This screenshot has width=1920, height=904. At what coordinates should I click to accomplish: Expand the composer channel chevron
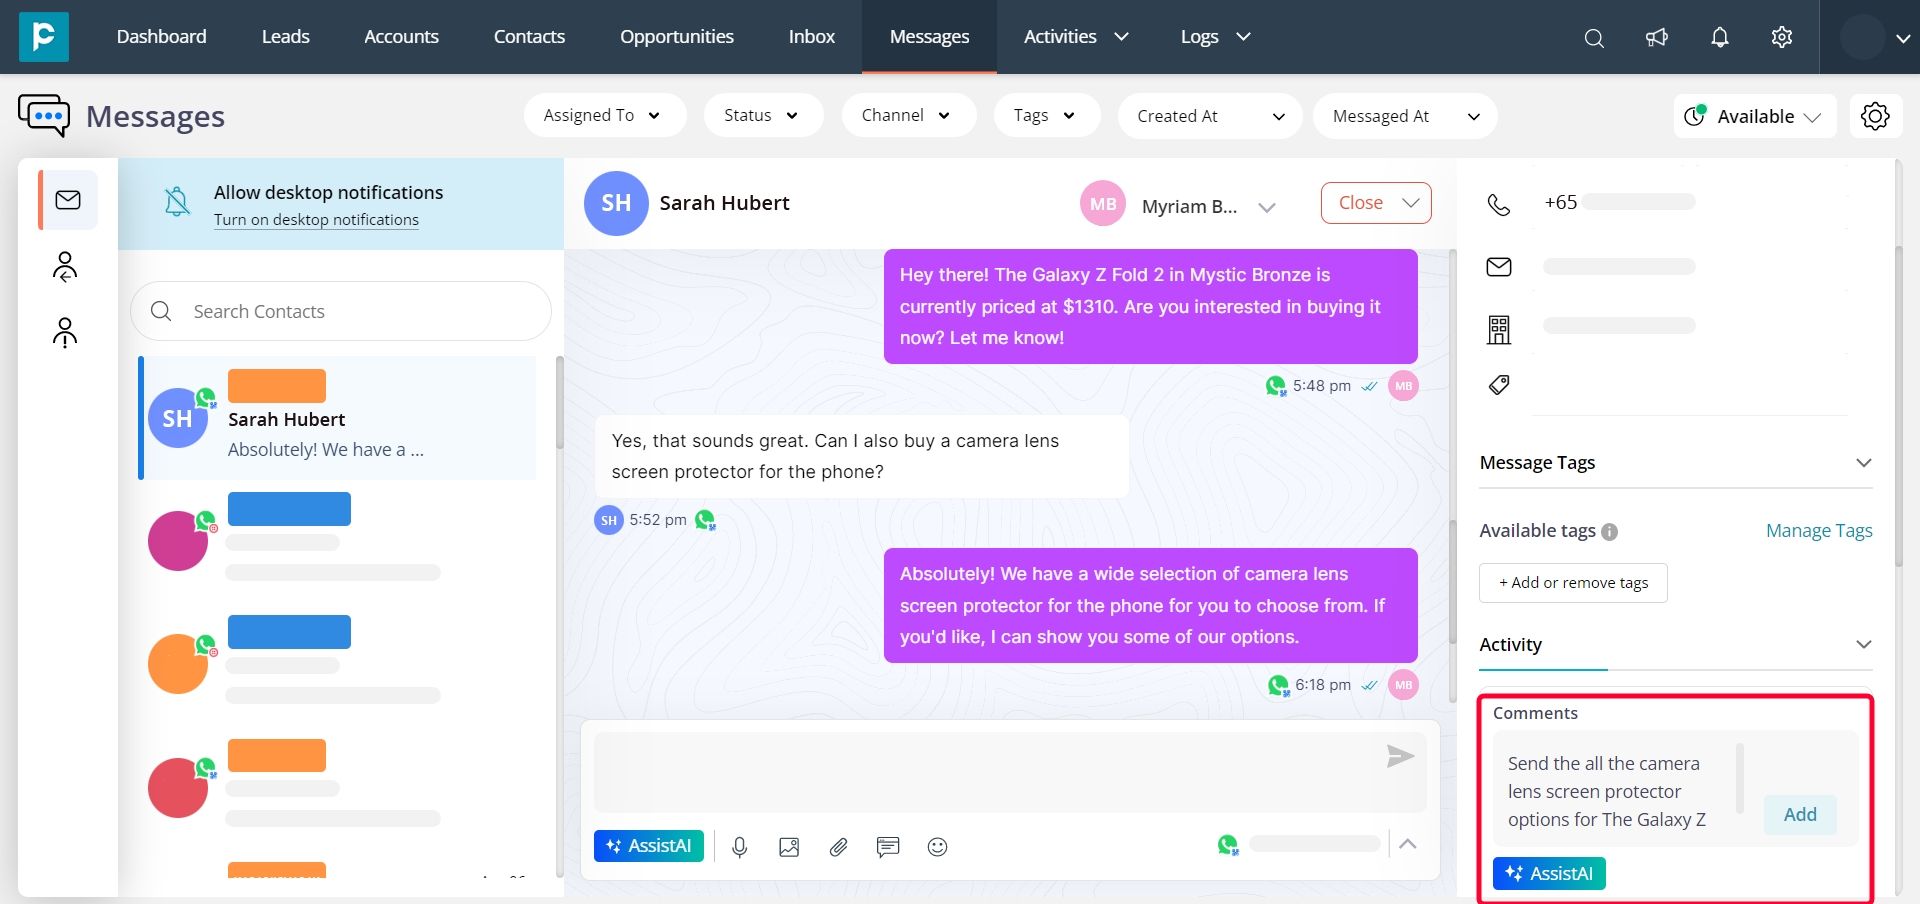pos(1408,844)
